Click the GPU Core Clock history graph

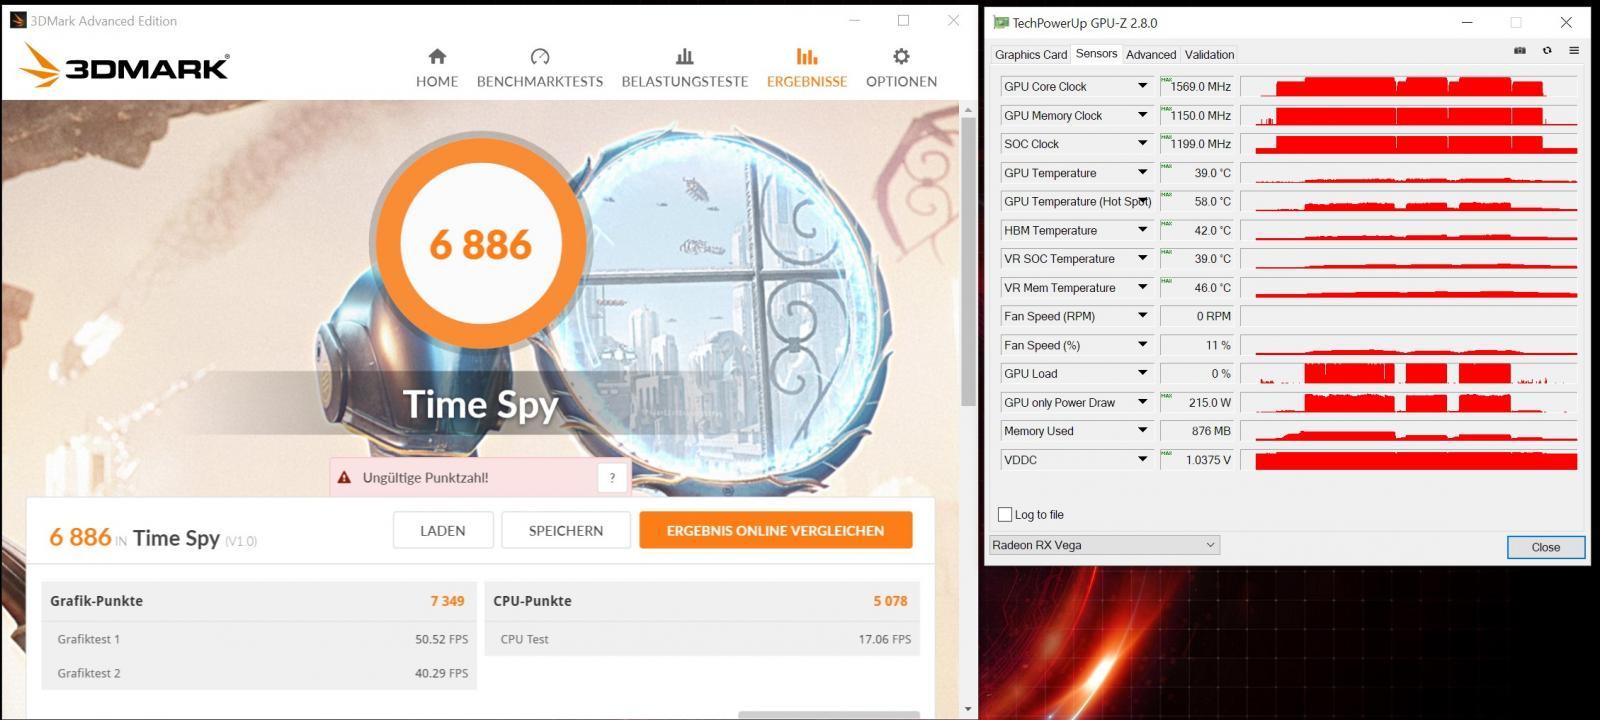click(x=1409, y=87)
